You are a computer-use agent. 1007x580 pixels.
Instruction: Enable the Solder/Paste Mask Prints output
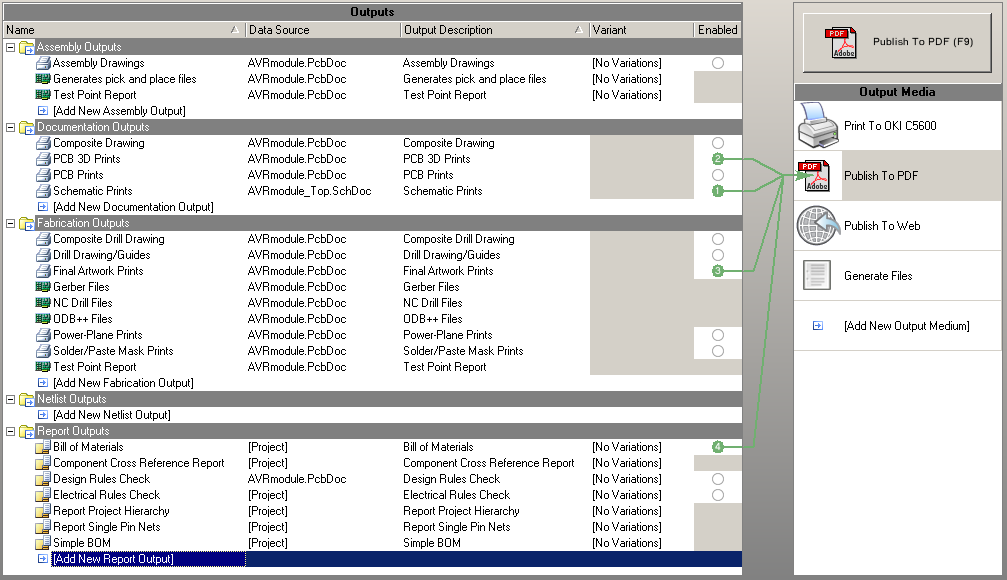click(718, 351)
